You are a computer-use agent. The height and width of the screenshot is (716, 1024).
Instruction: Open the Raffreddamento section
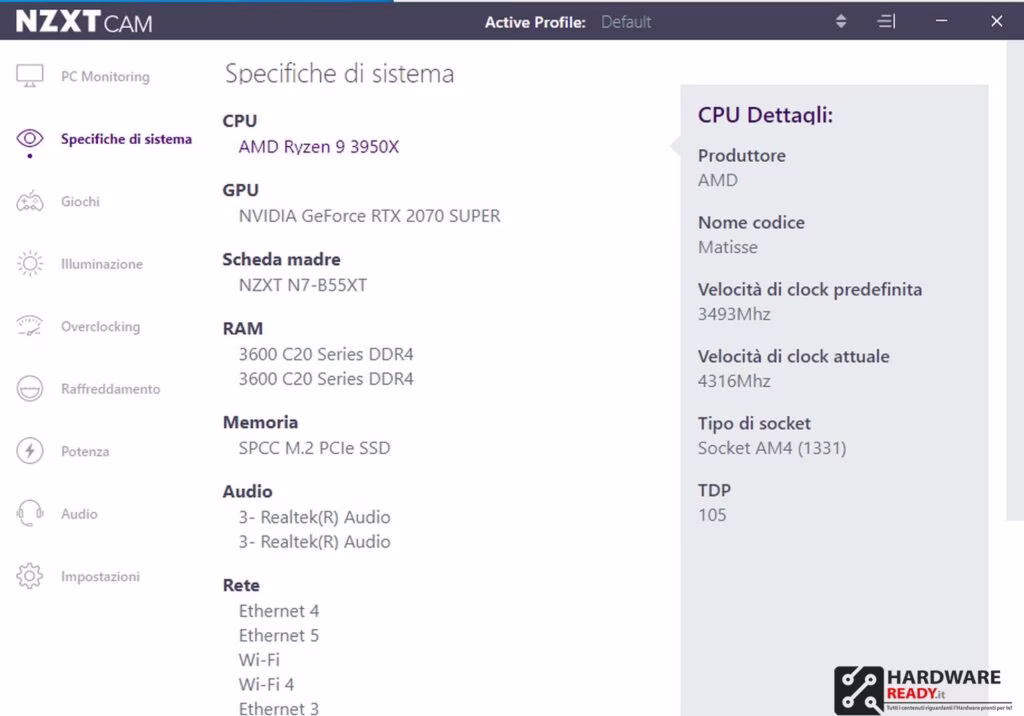point(110,389)
